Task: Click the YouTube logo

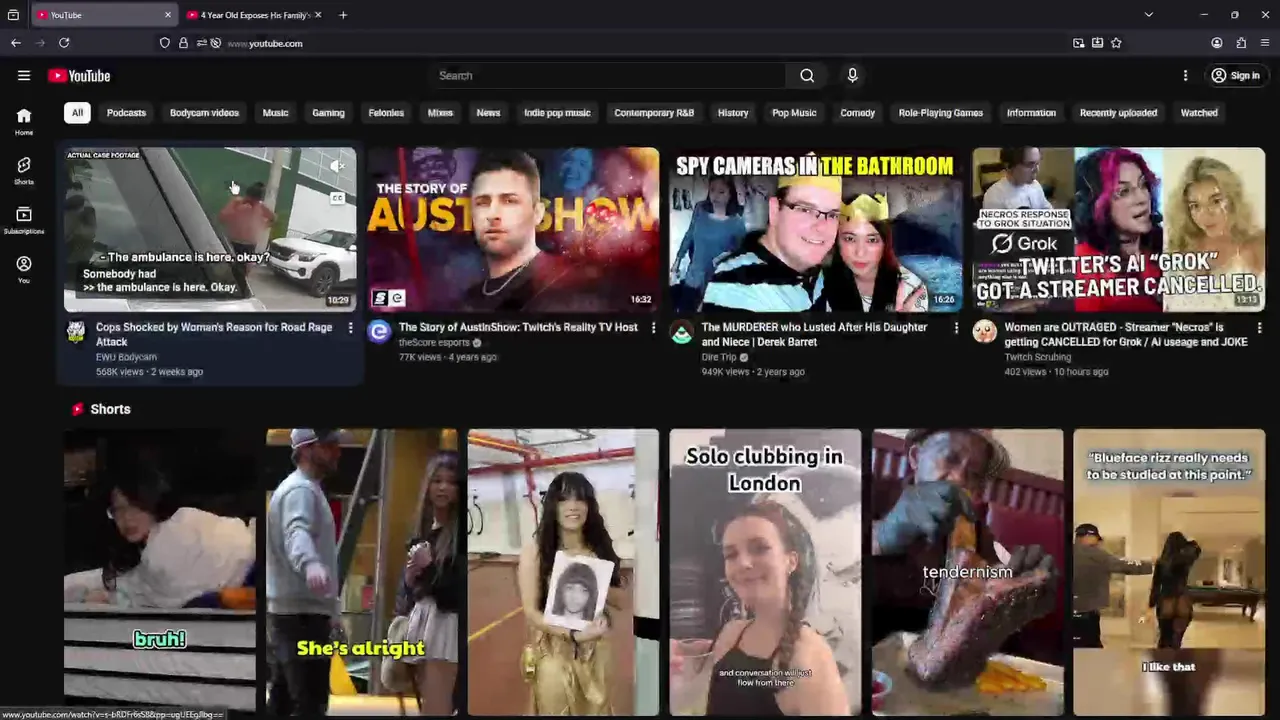Action: (x=79, y=76)
